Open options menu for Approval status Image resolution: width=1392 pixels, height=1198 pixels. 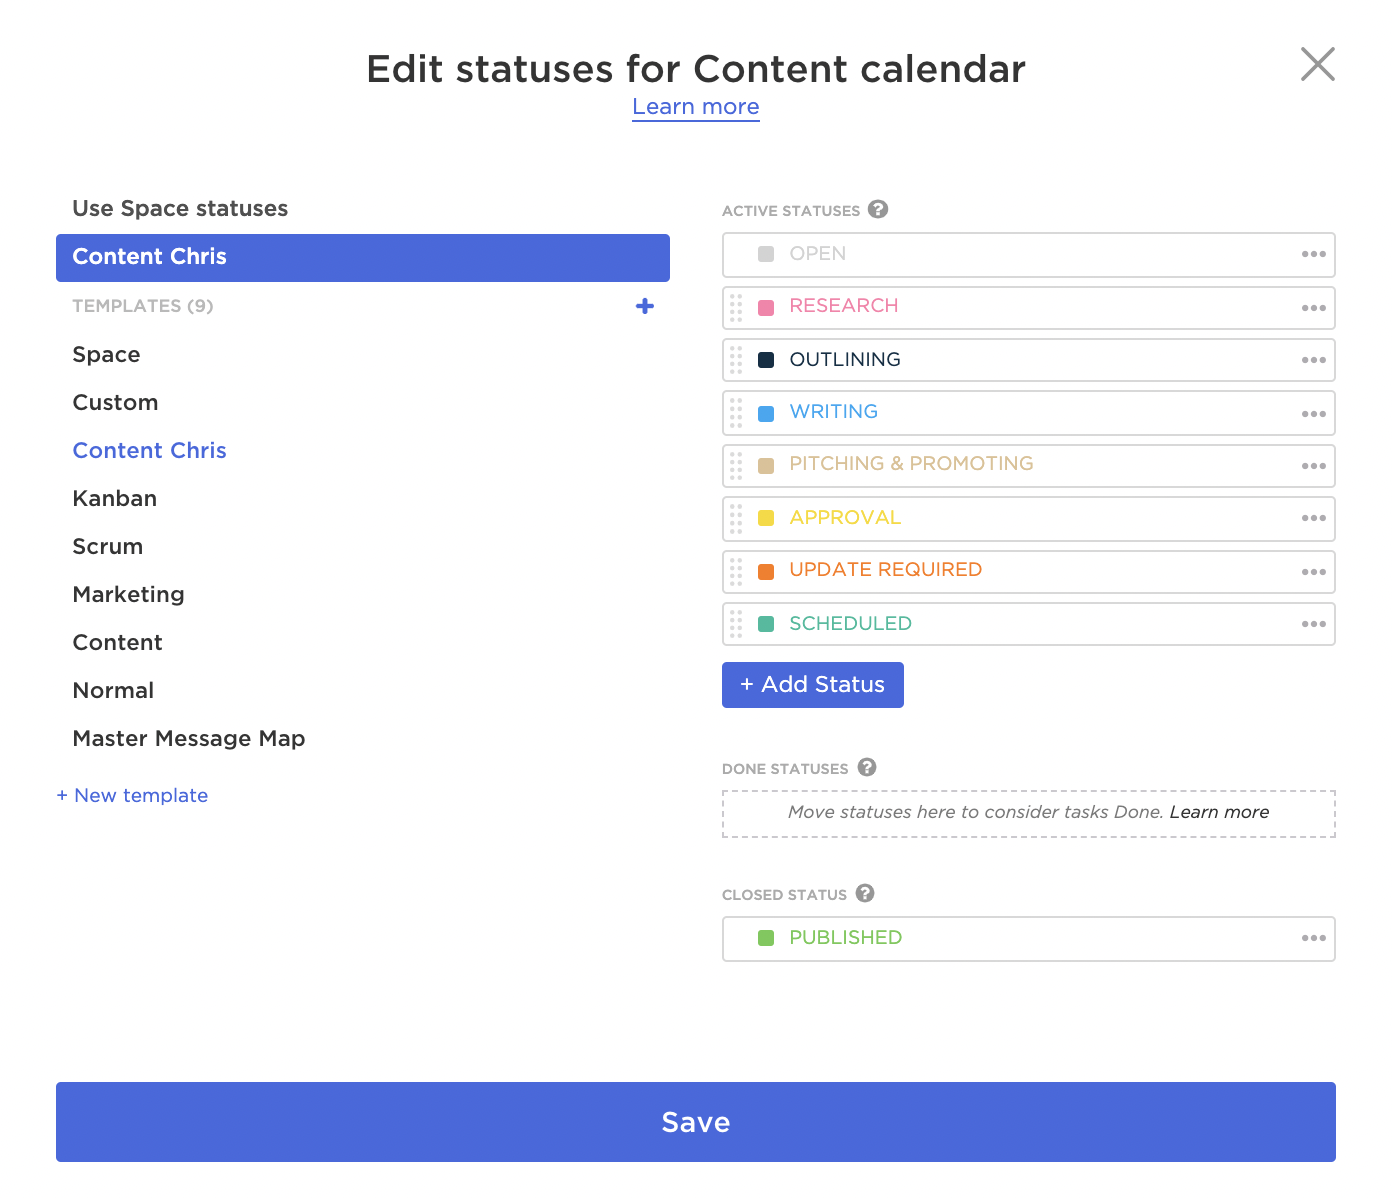pos(1313,519)
